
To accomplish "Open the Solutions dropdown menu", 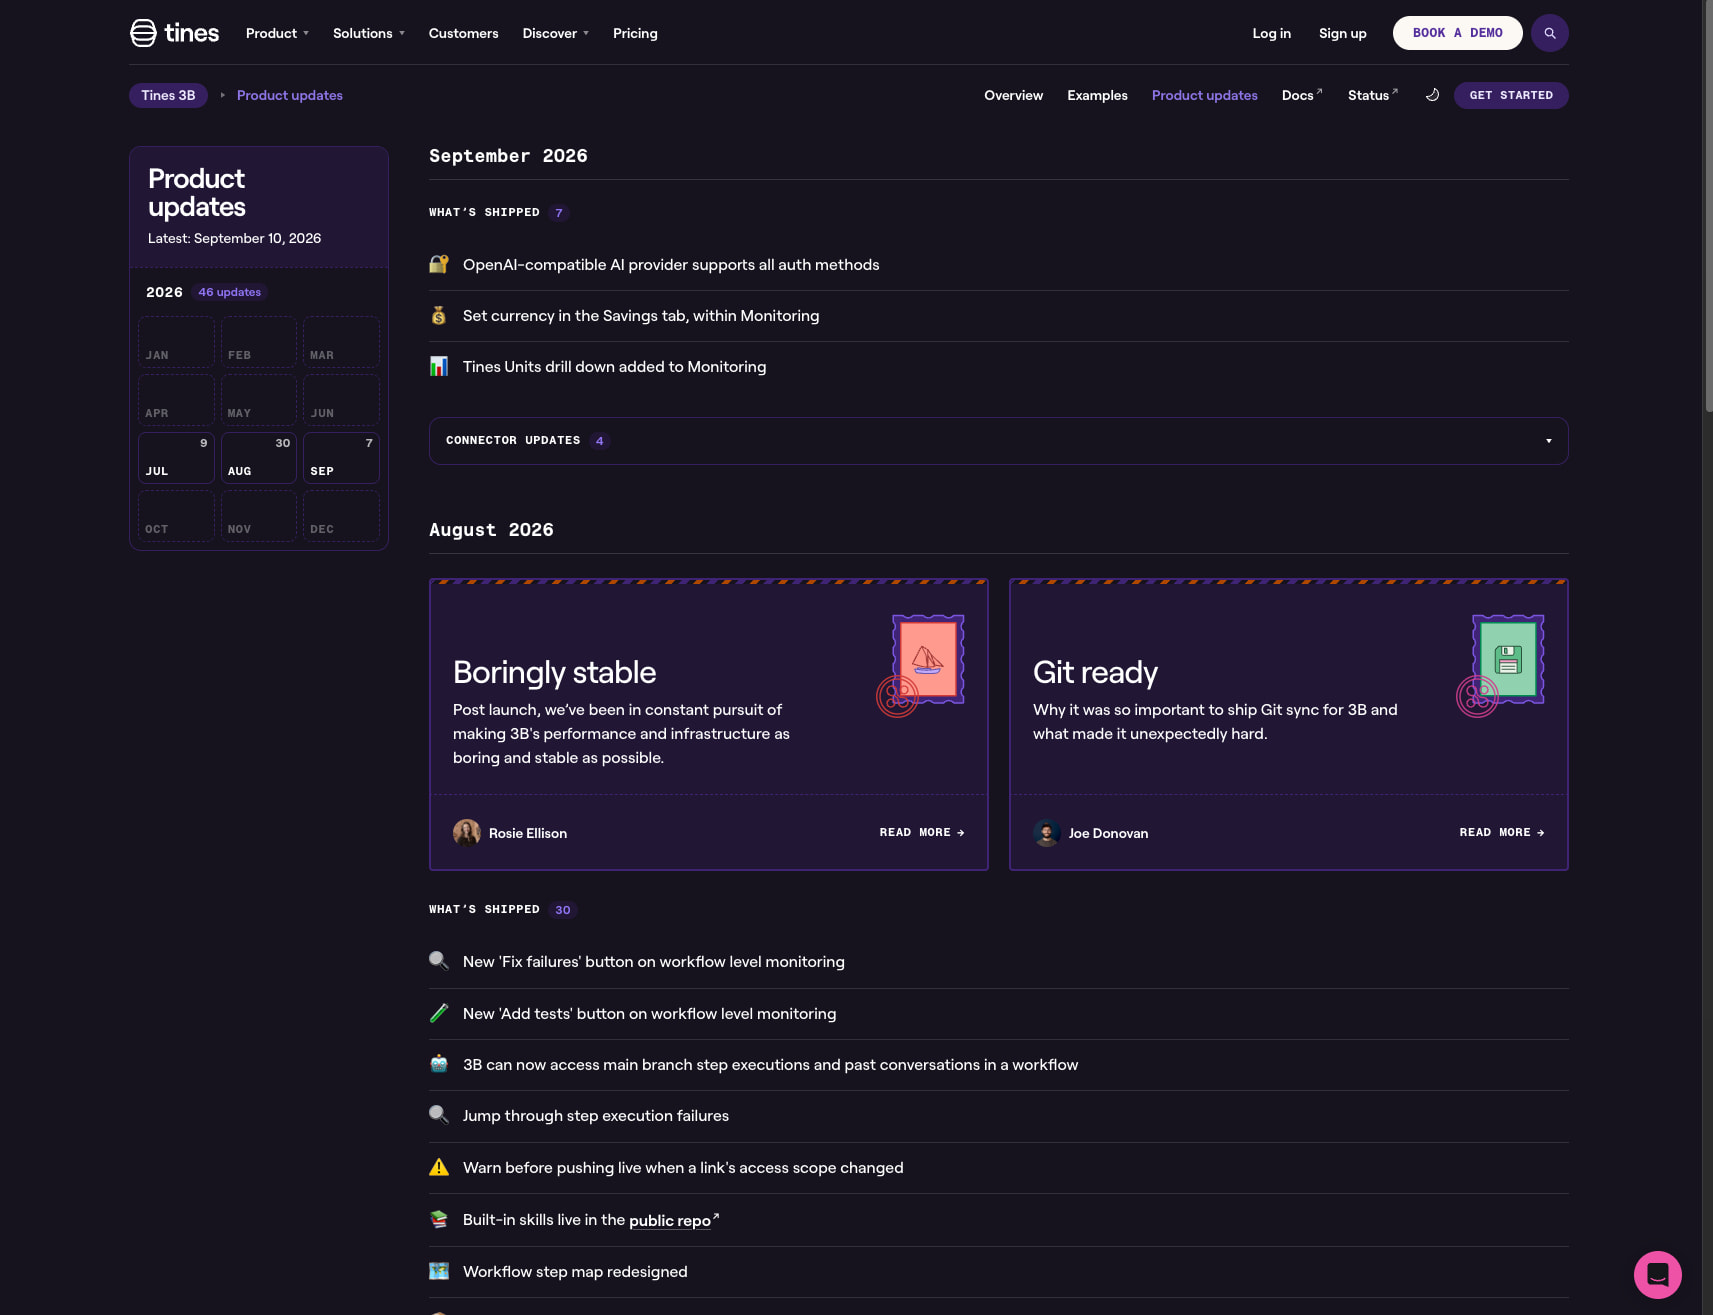I will 369,33.
